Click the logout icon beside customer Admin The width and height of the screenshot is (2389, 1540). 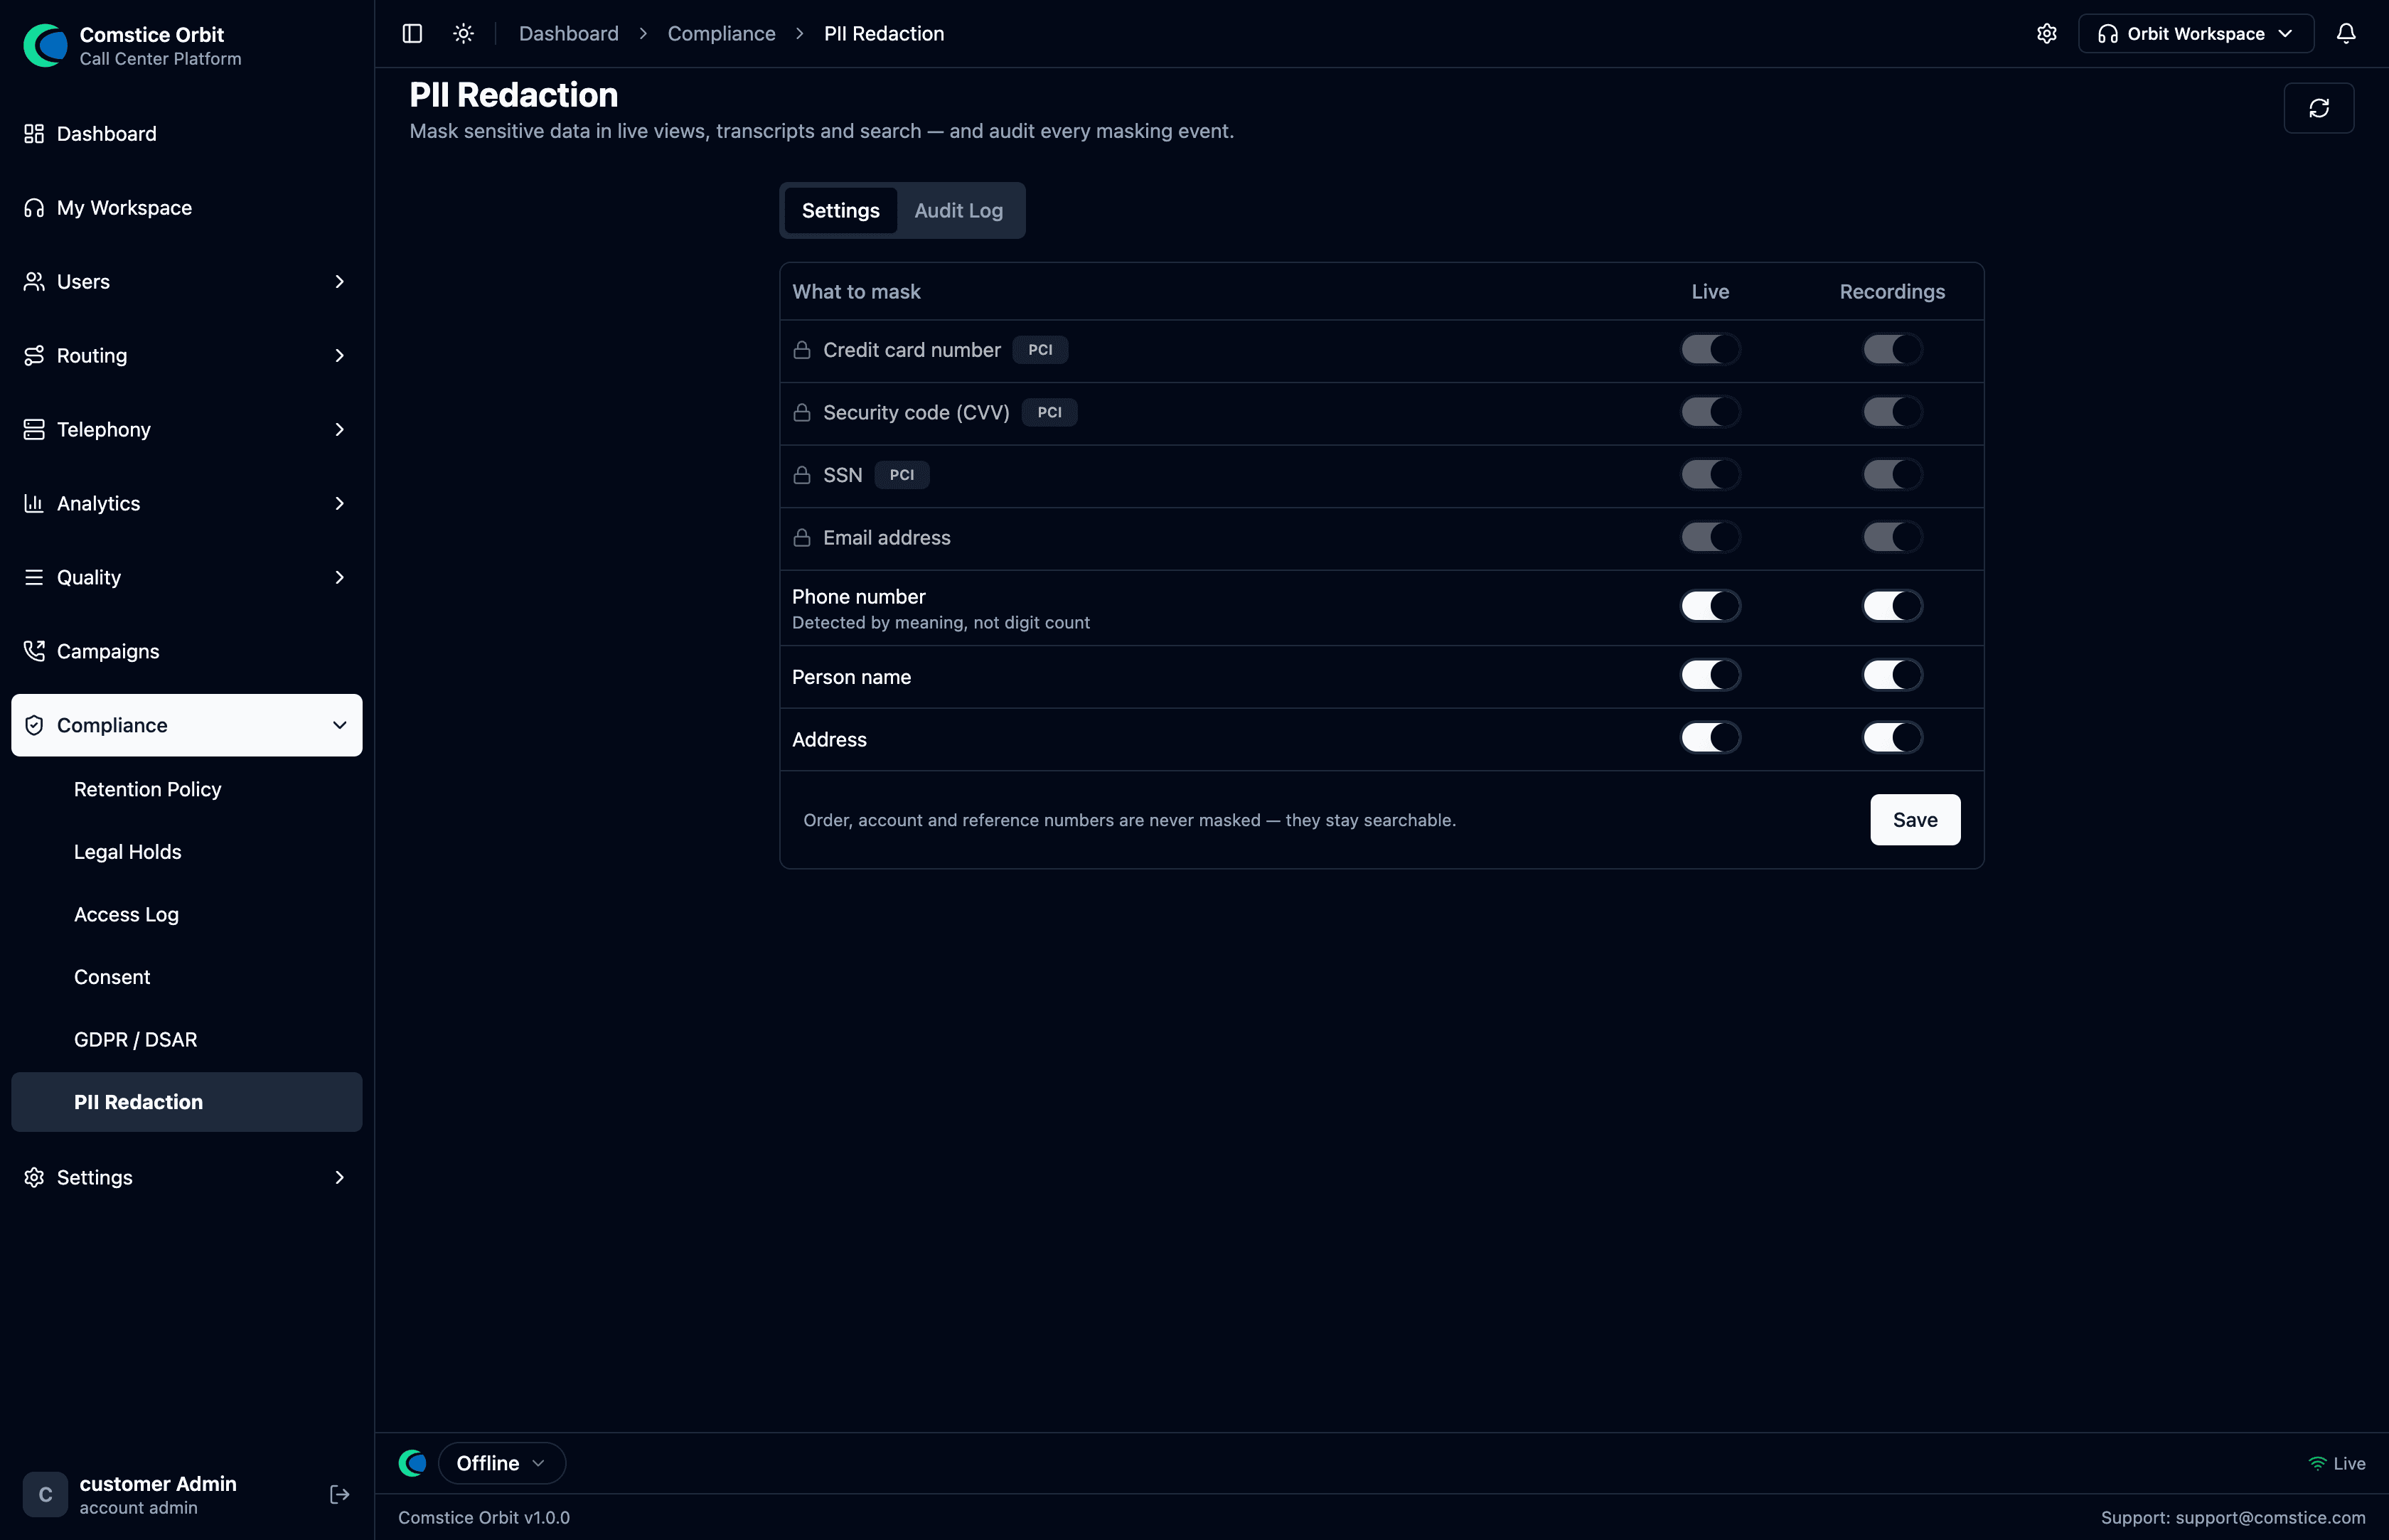[339, 1494]
